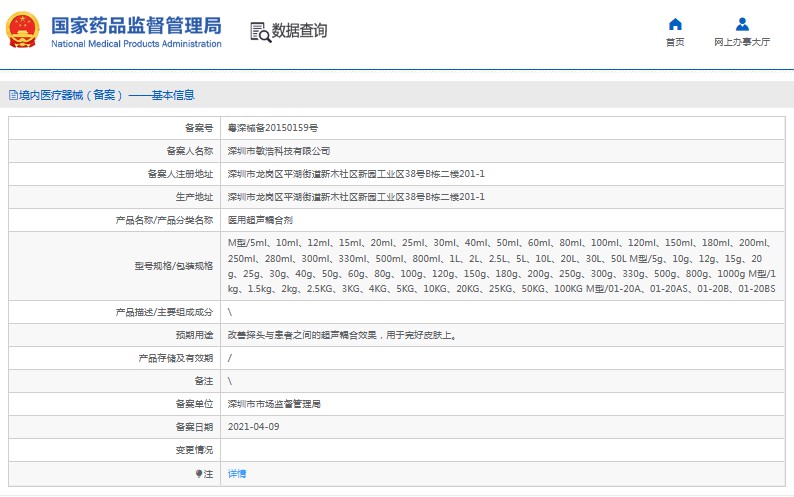The image size is (794, 497).
Task: Open 网上办事大厅 user icon
Action: pyautogui.click(x=742, y=24)
